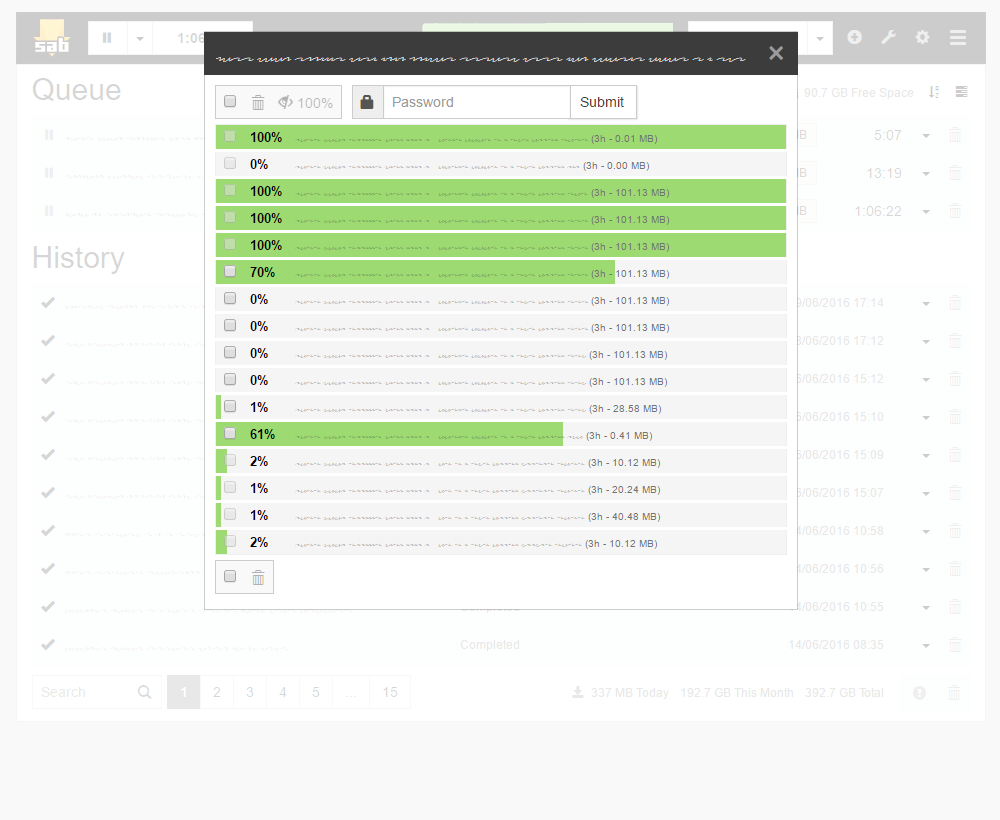This screenshot has height=820, width=1000.
Task: Open the SABnzbd logo home
Action: [x=52, y=38]
